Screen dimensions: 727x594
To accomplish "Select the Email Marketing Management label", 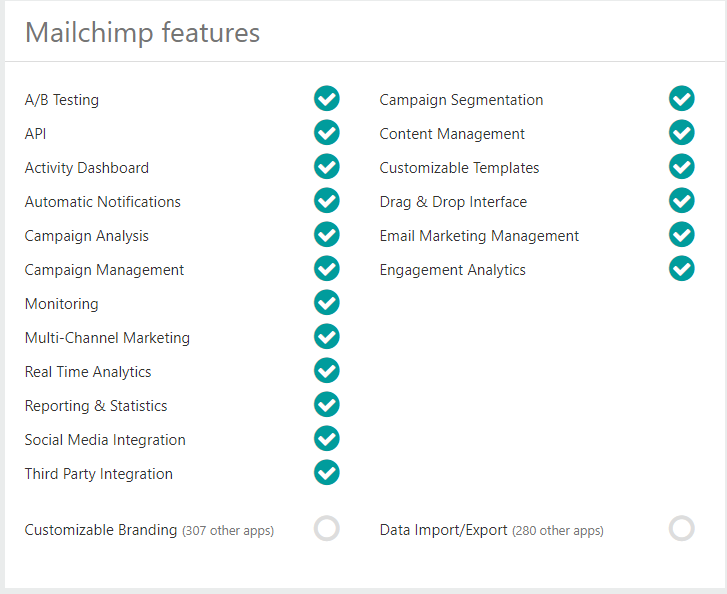I will (x=479, y=236).
